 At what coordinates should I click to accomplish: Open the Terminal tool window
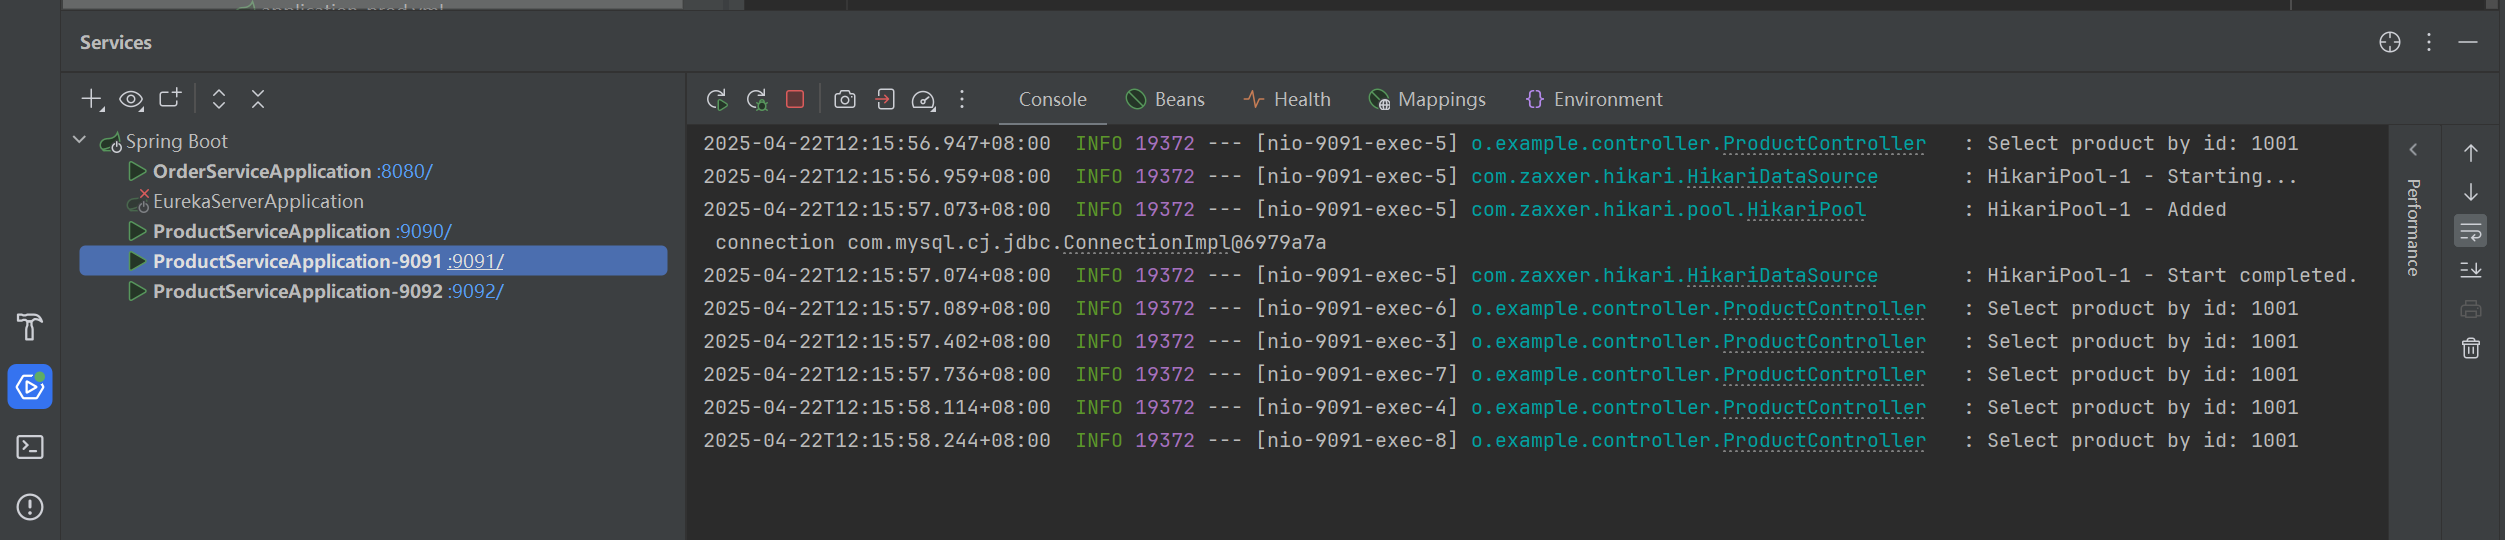pyautogui.click(x=30, y=447)
